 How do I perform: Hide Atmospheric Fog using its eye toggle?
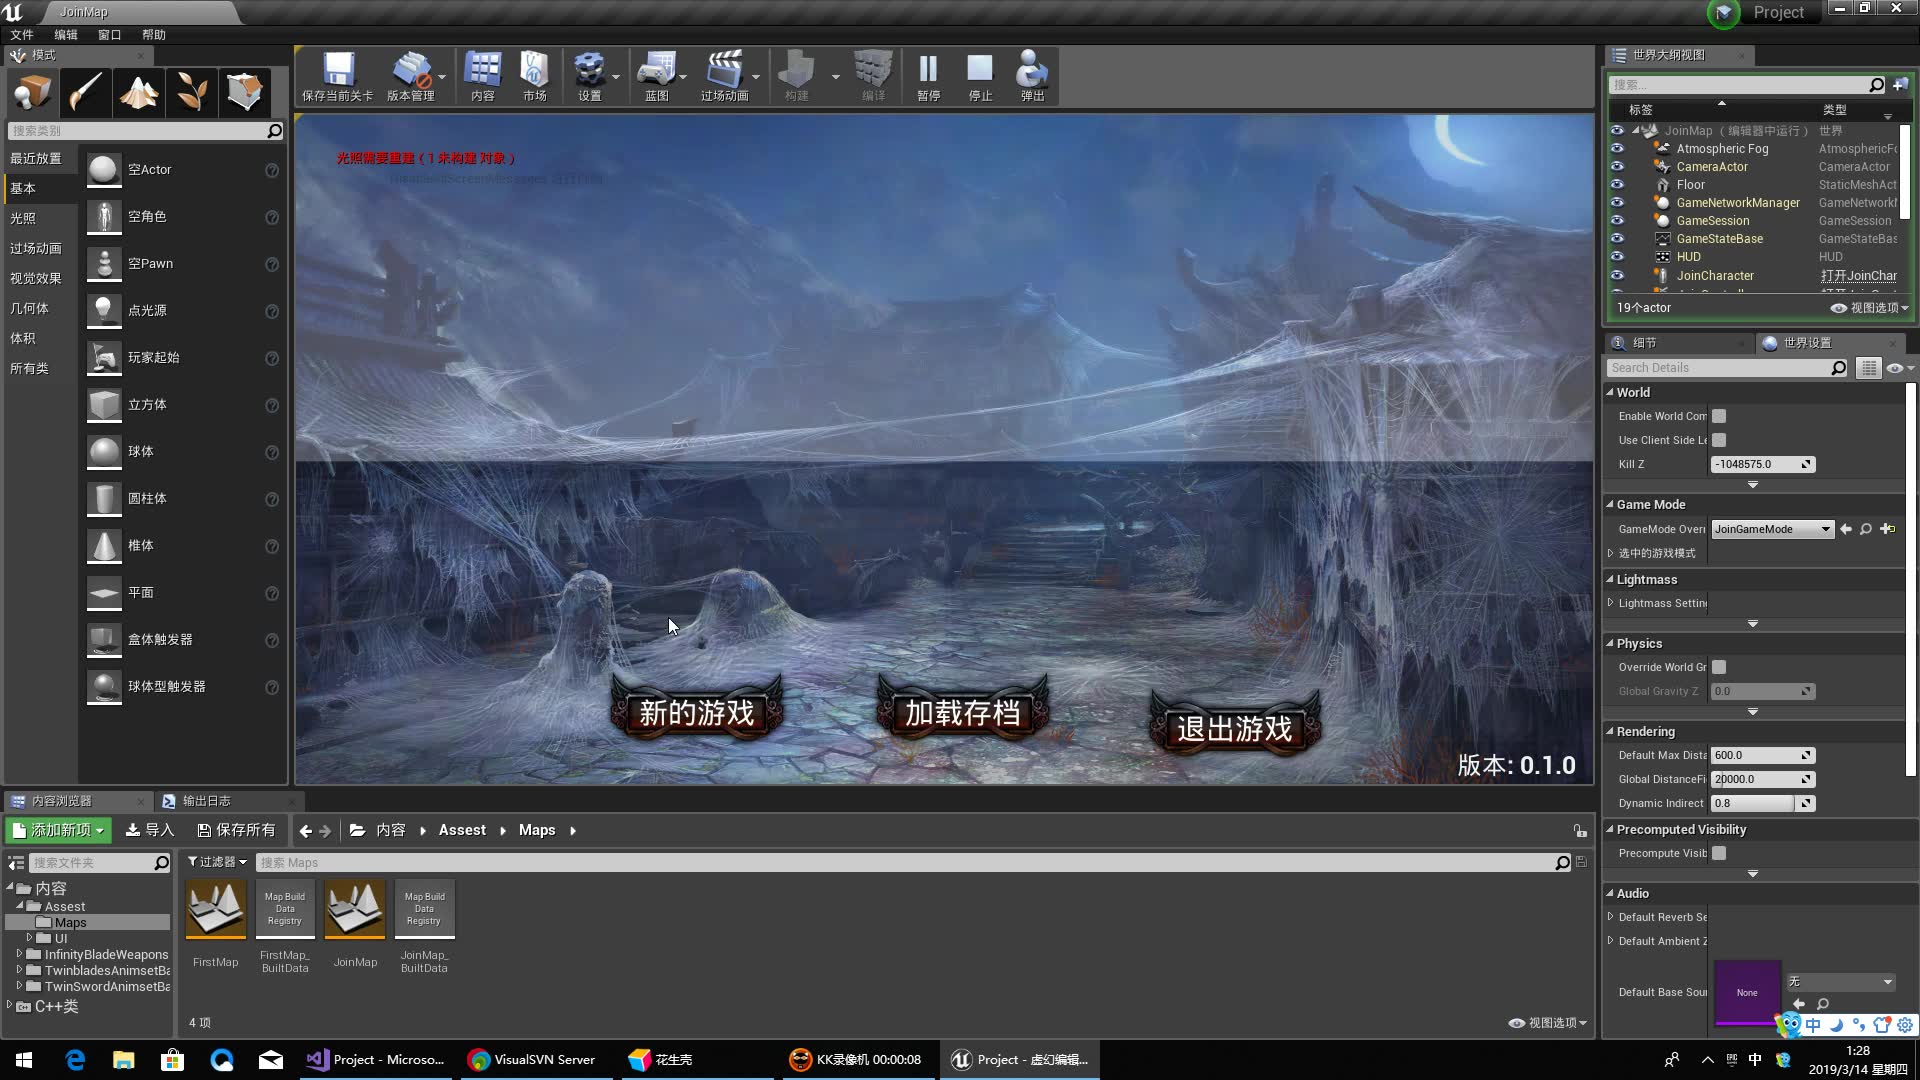1618,148
